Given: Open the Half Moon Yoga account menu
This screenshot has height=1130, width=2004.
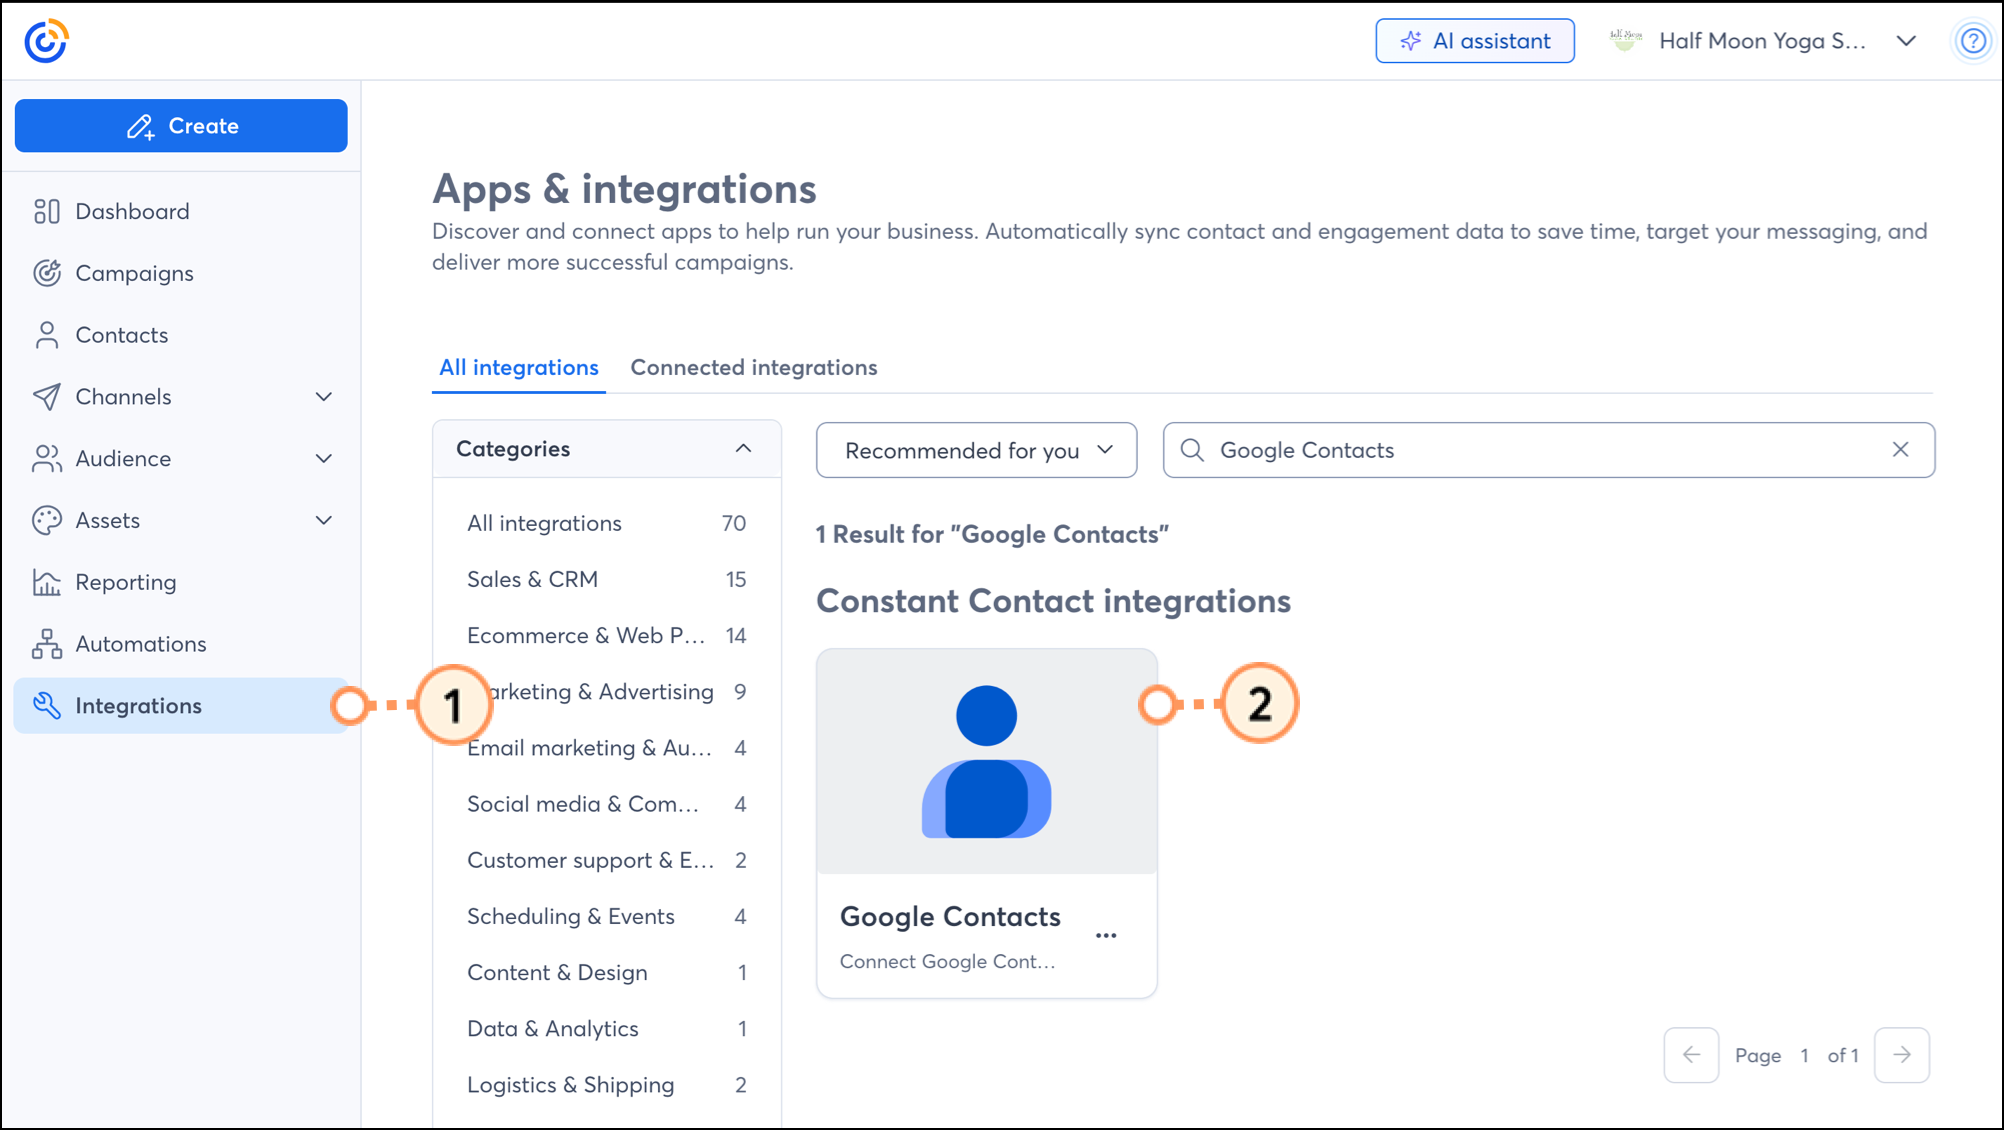Looking at the screenshot, I should [1764, 41].
